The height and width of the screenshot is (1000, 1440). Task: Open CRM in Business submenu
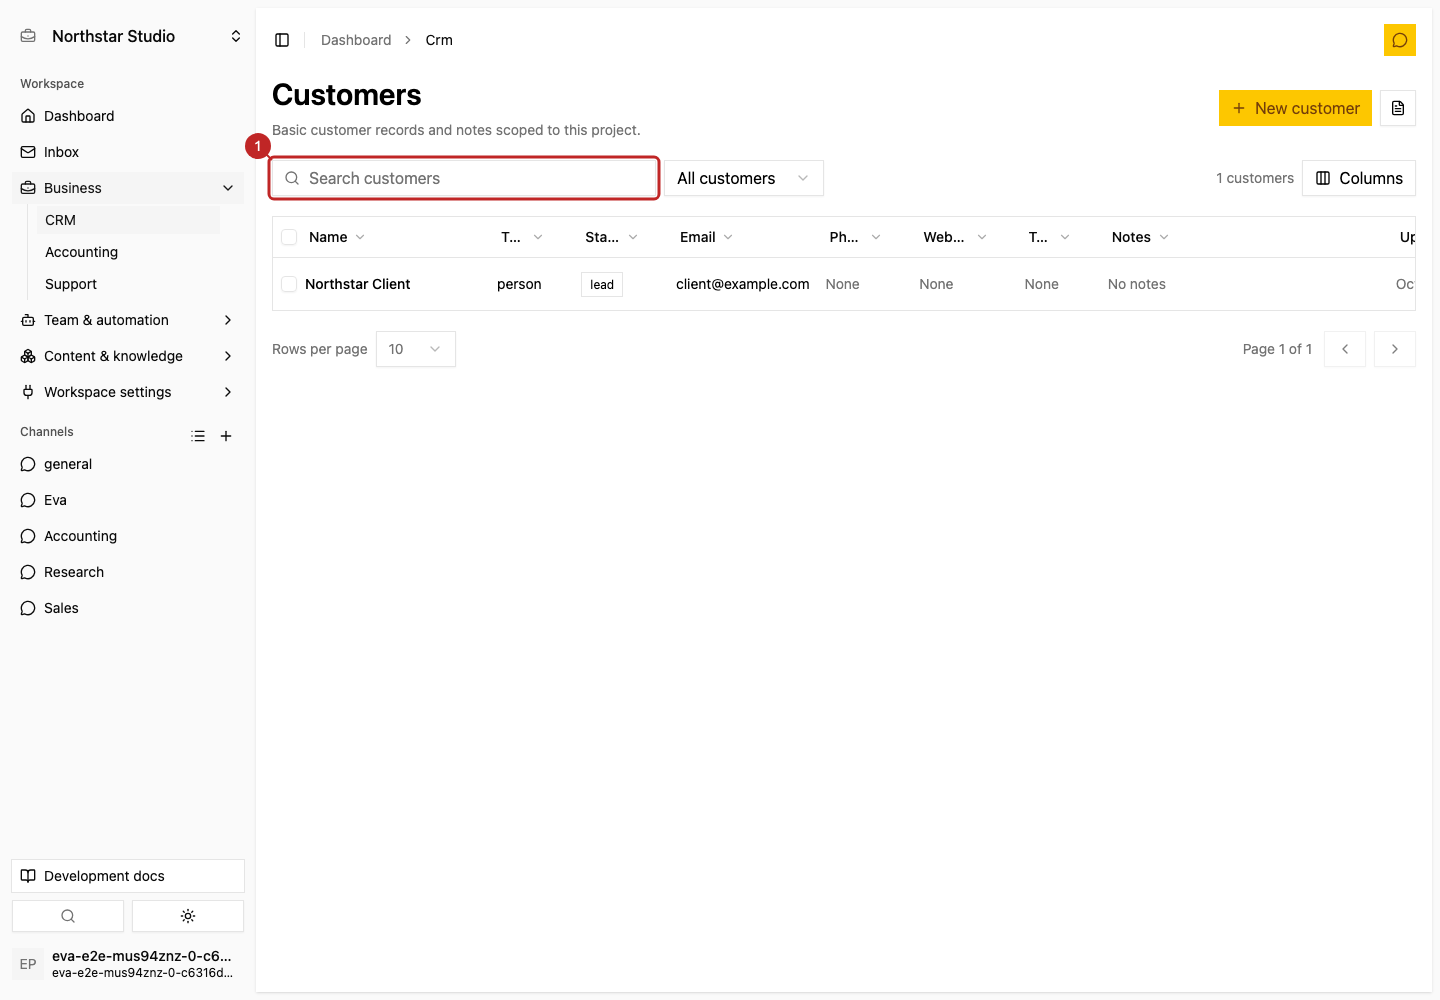tap(128, 220)
